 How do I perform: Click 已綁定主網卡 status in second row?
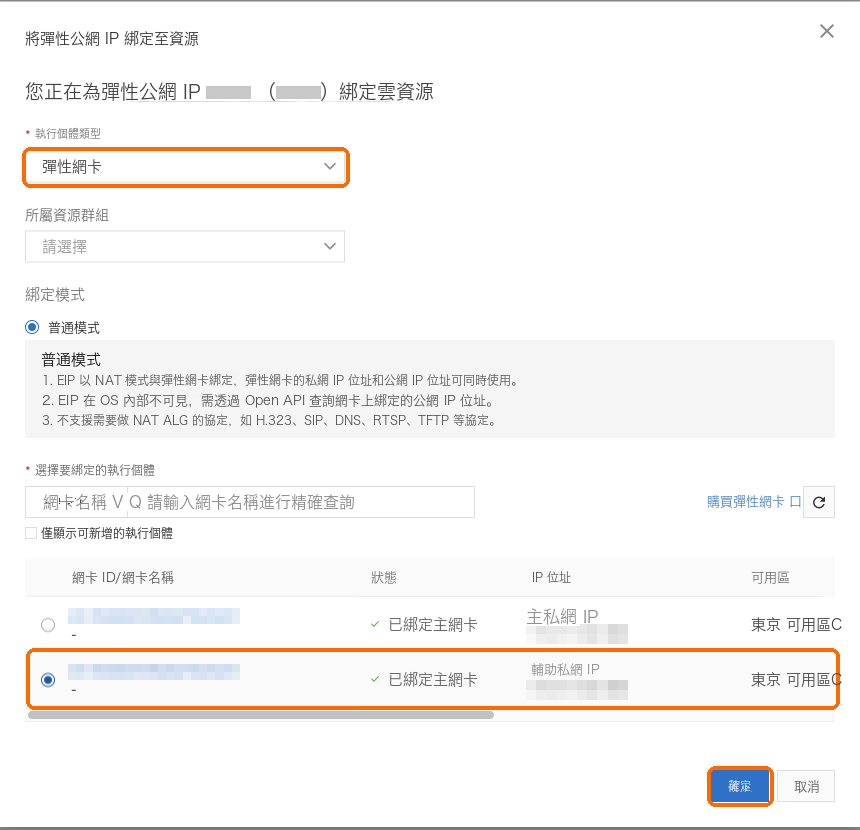coord(433,680)
